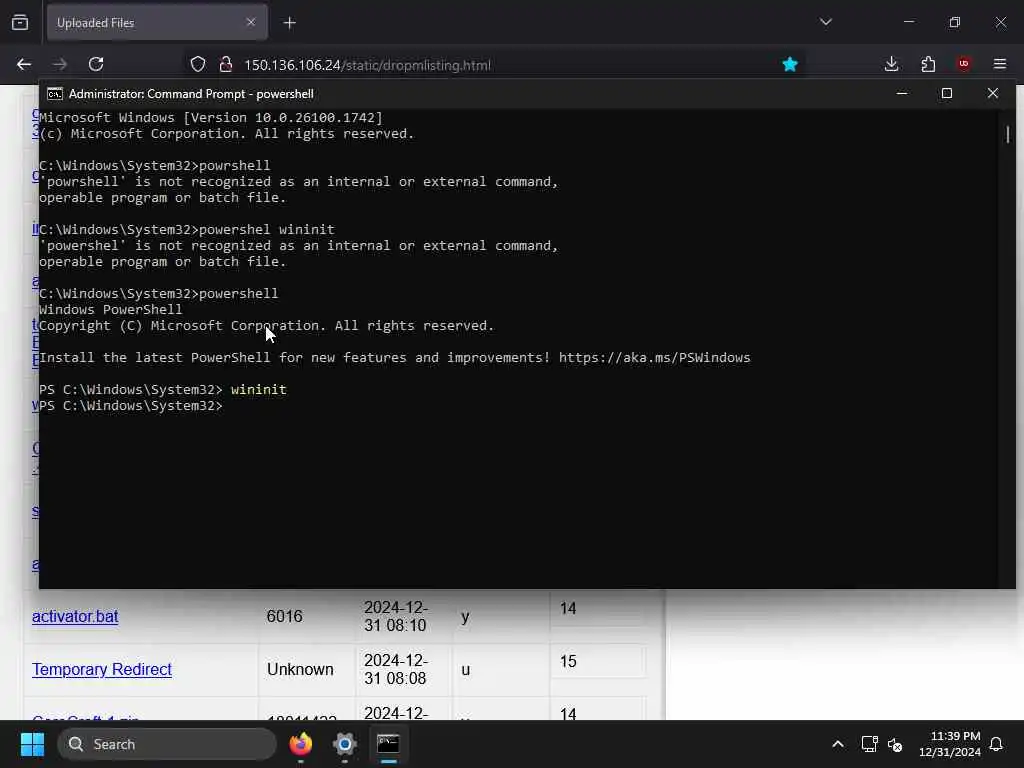The image size is (1024, 768).
Task: Reload the current page
Action: coord(96,64)
